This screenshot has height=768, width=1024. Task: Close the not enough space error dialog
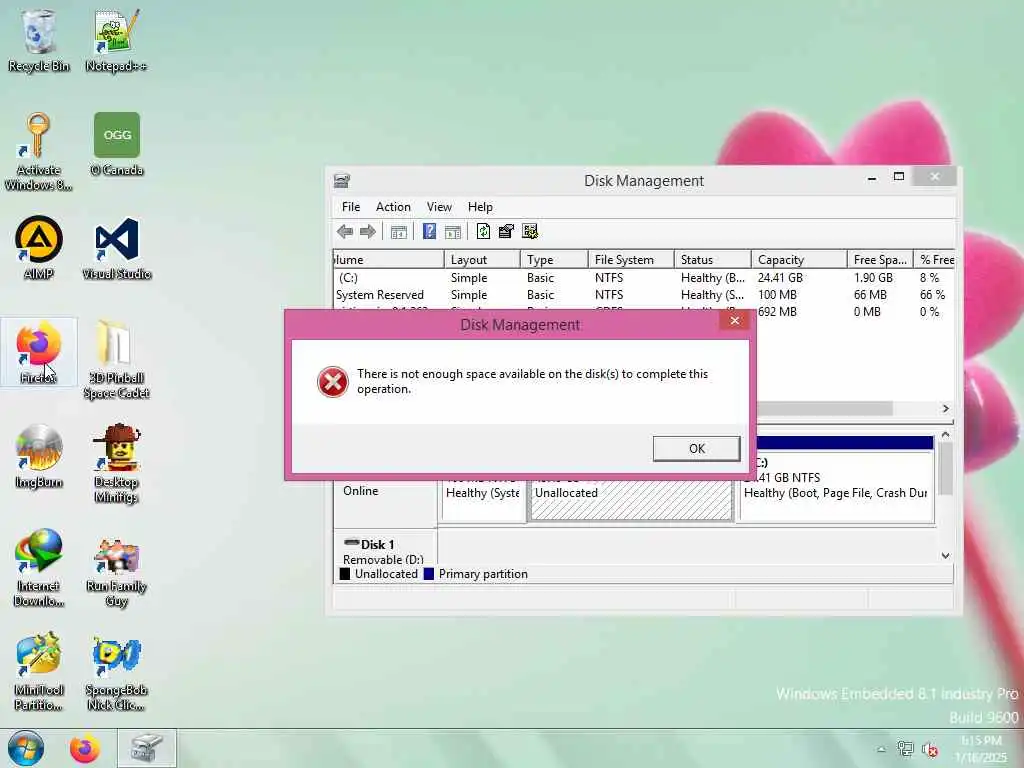[734, 320]
